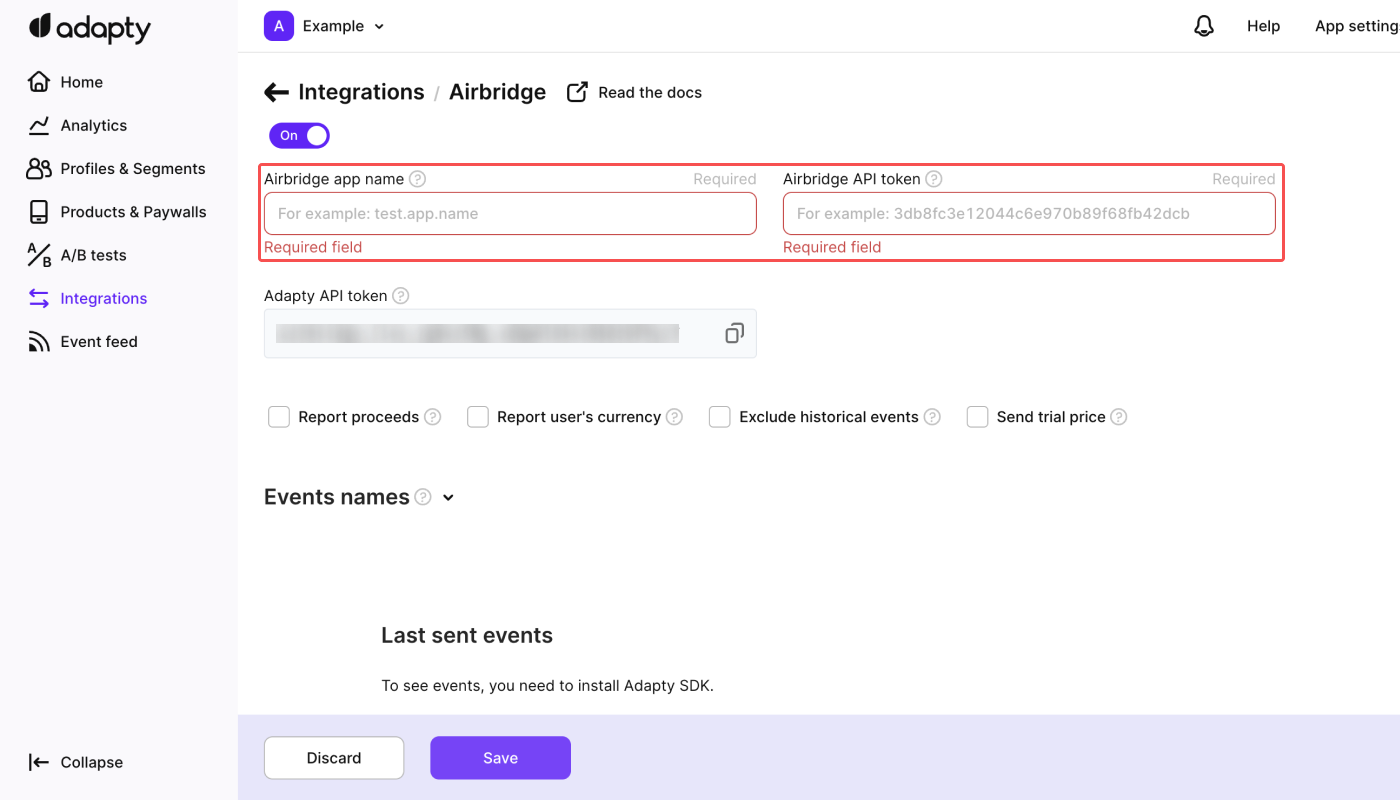
Task: Enable Report proceeds checkbox
Action: coord(279,417)
